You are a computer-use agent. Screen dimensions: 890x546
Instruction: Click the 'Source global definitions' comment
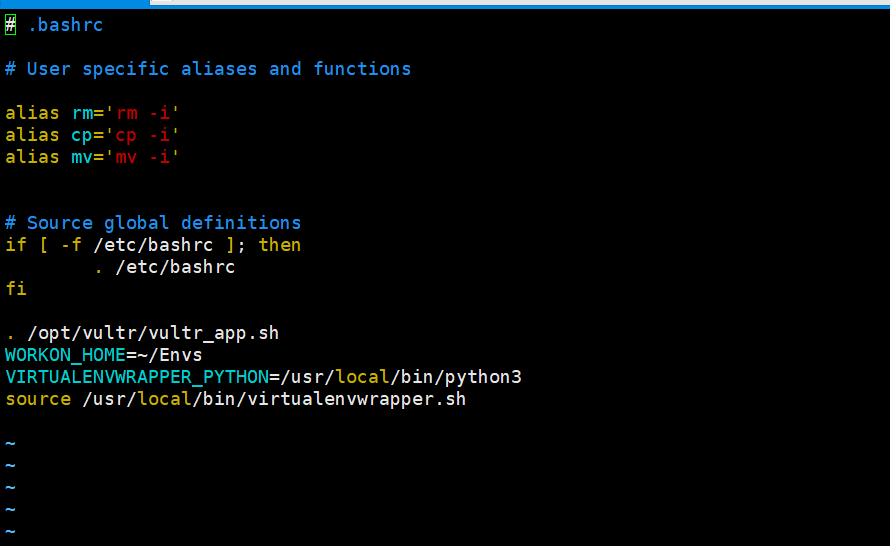163,223
